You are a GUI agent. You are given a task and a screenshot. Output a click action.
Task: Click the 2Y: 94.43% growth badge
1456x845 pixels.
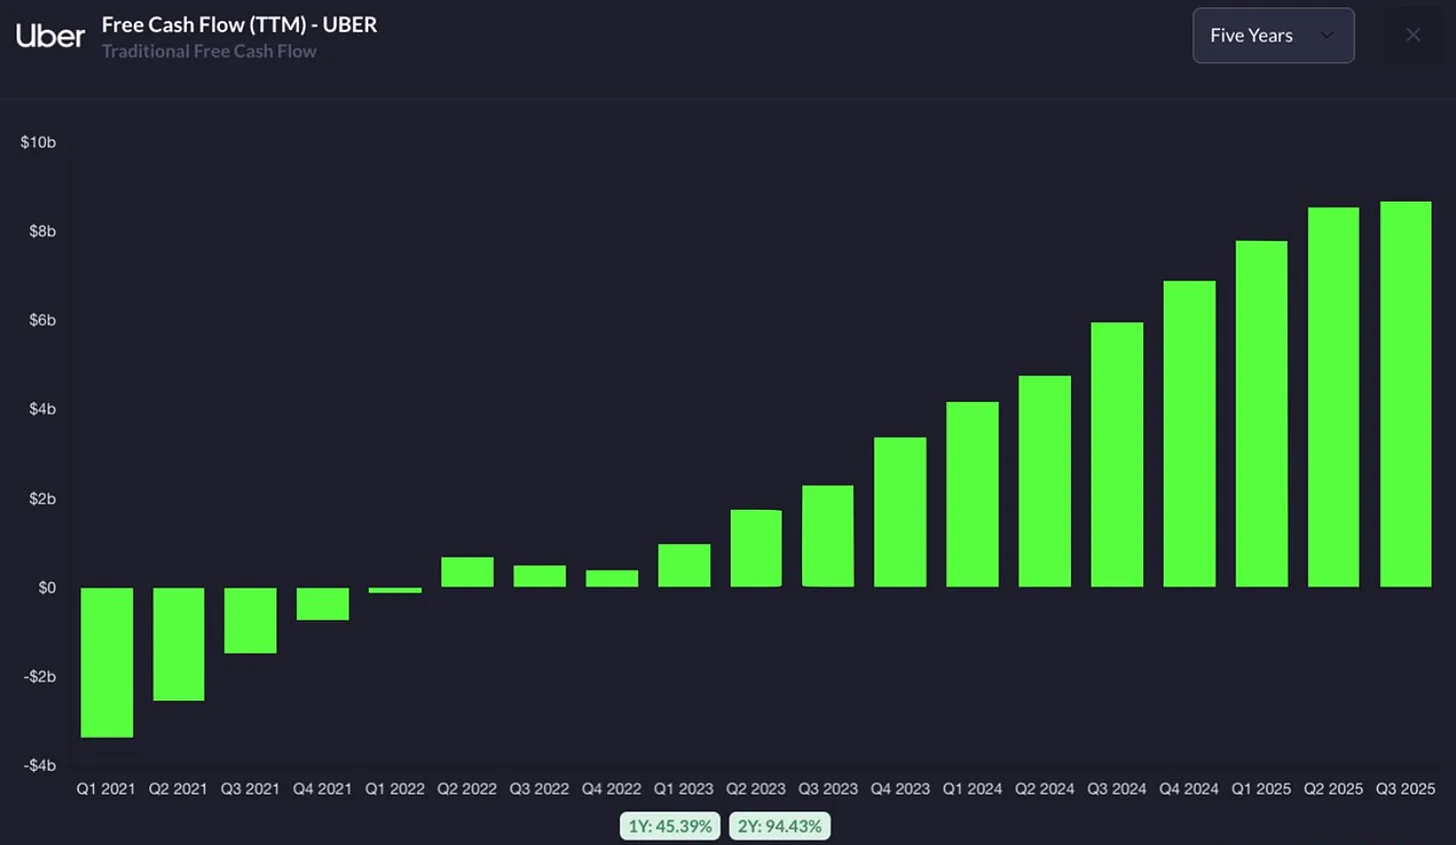click(780, 826)
